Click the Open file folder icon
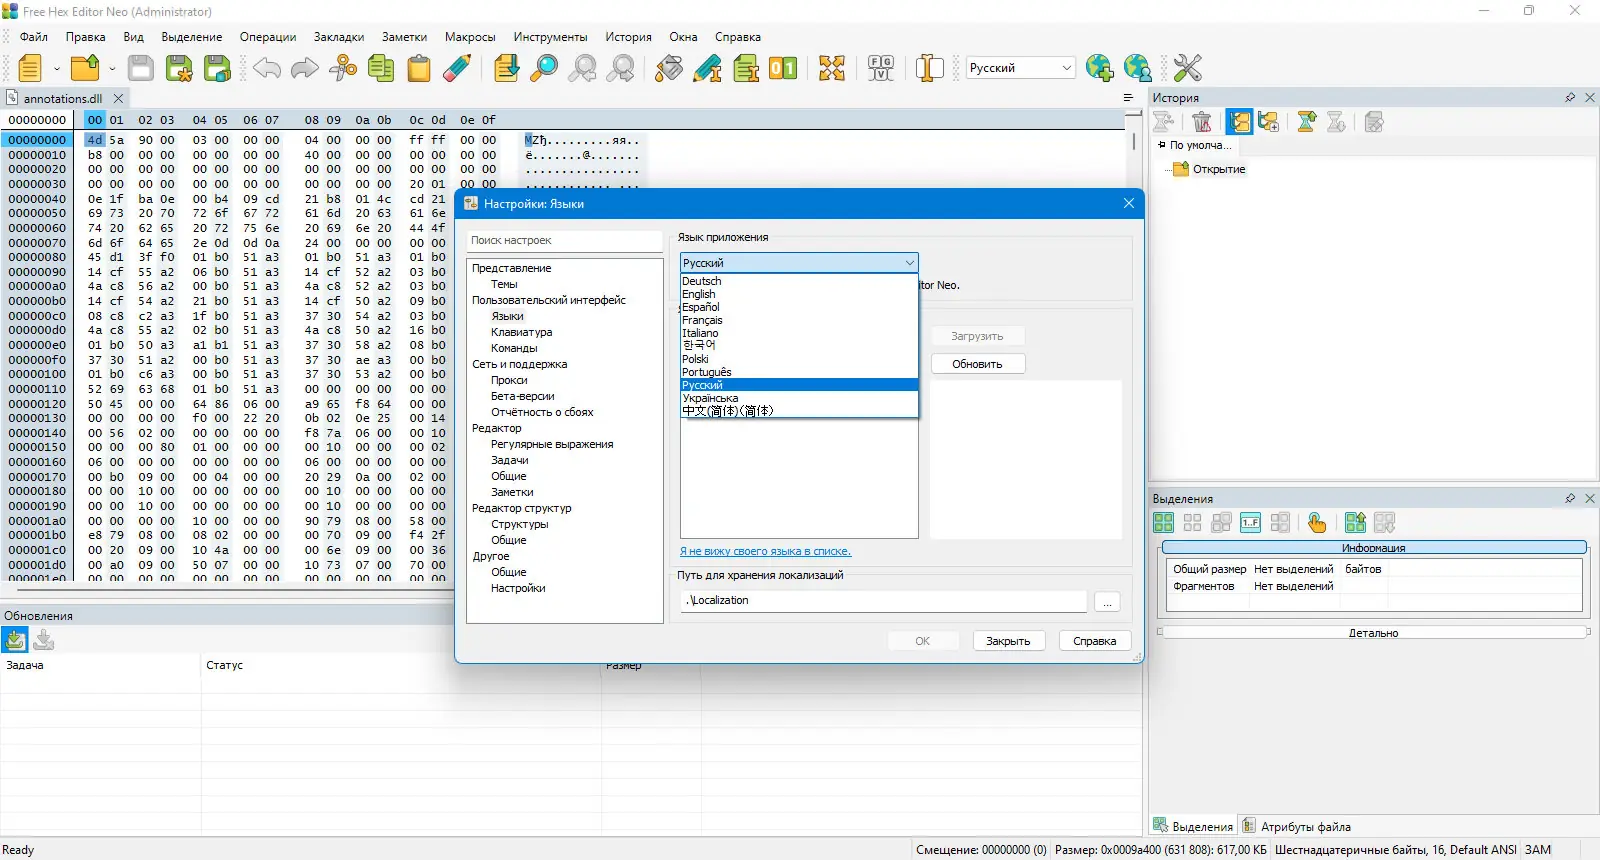Image resolution: width=1600 pixels, height=860 pixels. click(85, 68)
